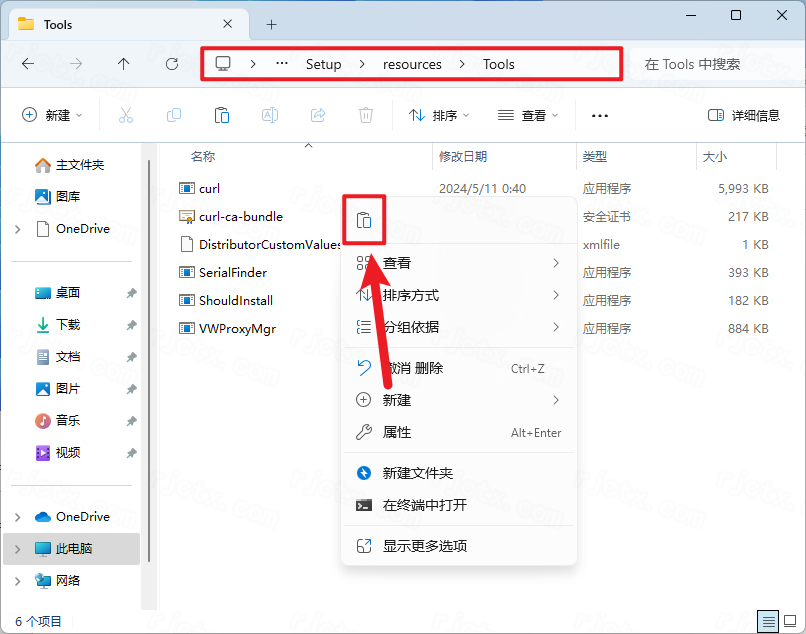
Task: Open the 新建 dropdown in toolbar
Action: [53, 116]
